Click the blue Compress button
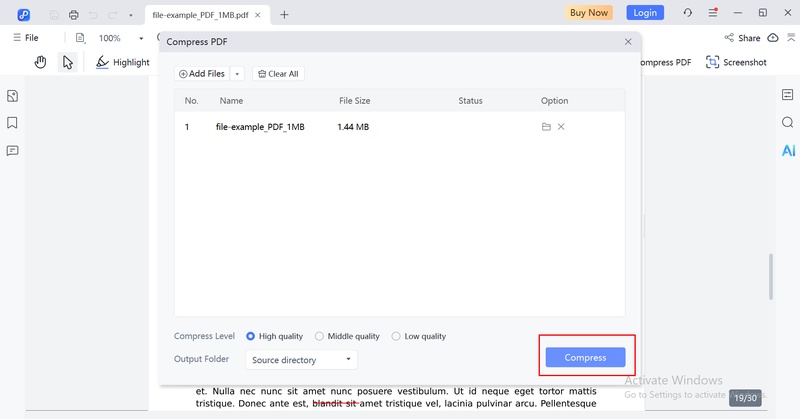The image size is (800, 419). tap(585, 357)
